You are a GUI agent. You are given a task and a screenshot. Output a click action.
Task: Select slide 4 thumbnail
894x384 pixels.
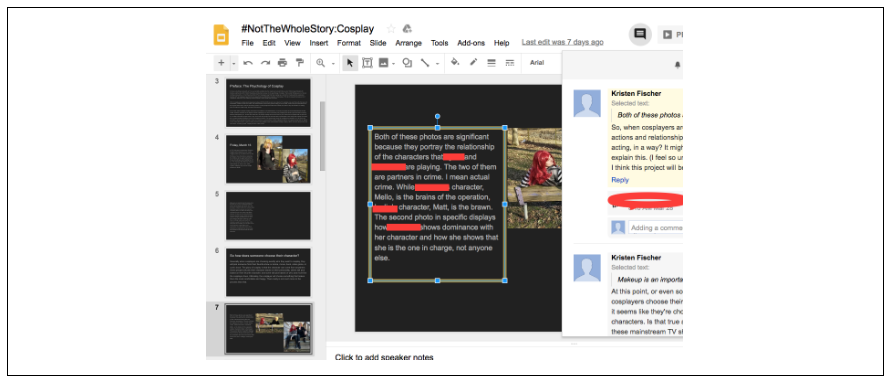(x=268, y=159)
